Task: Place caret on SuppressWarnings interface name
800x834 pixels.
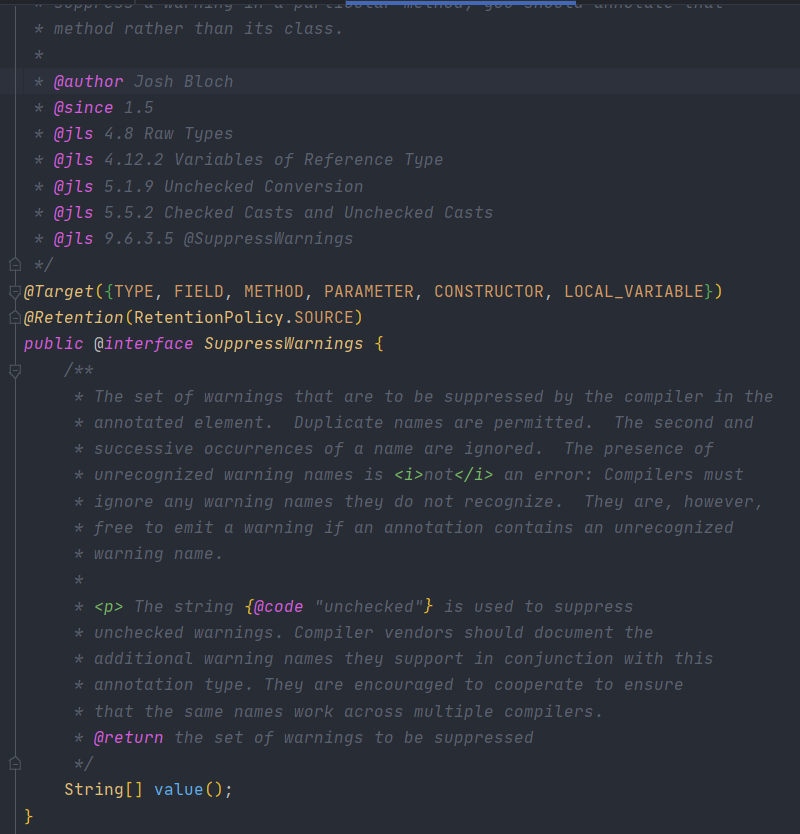Action: click(x=284, y=344)
